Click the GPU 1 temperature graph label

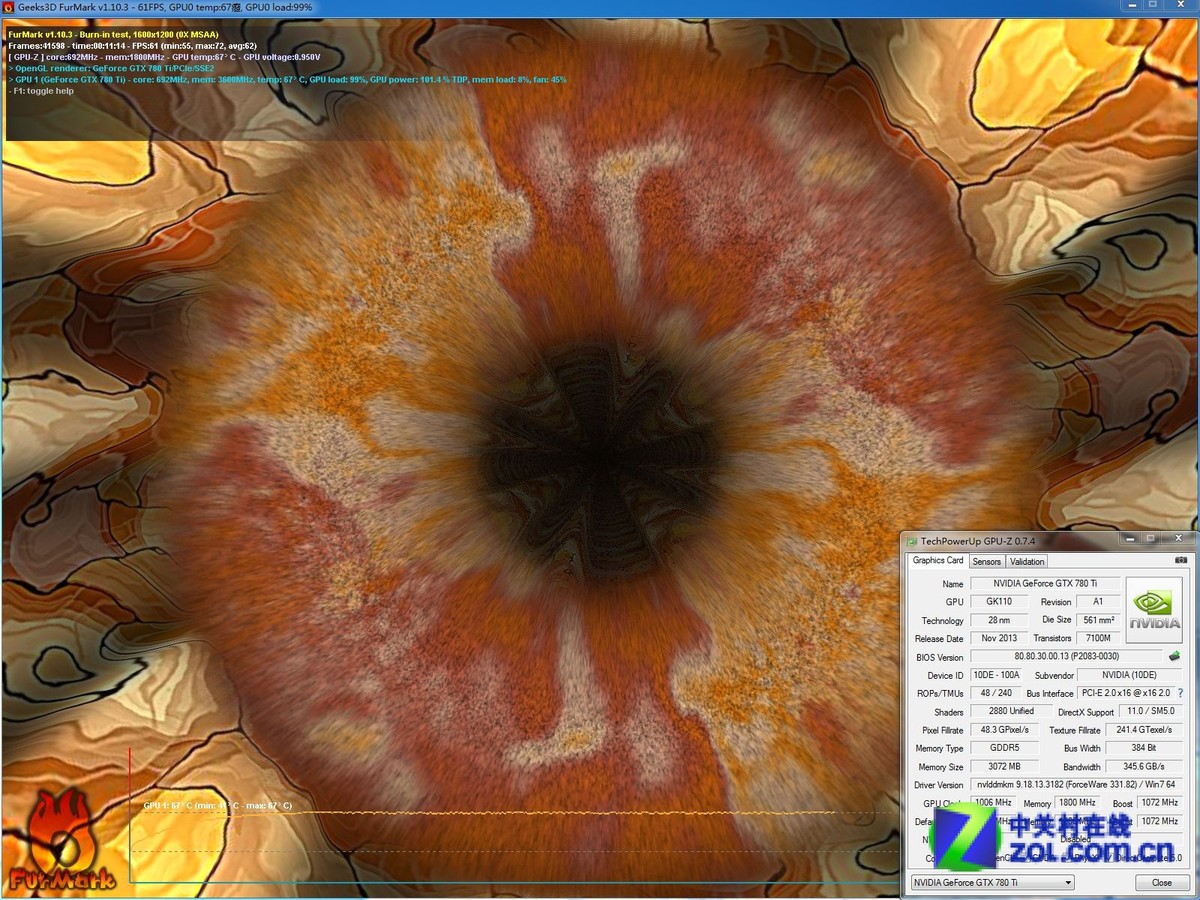pyautogui.click(x=217, y=806)
